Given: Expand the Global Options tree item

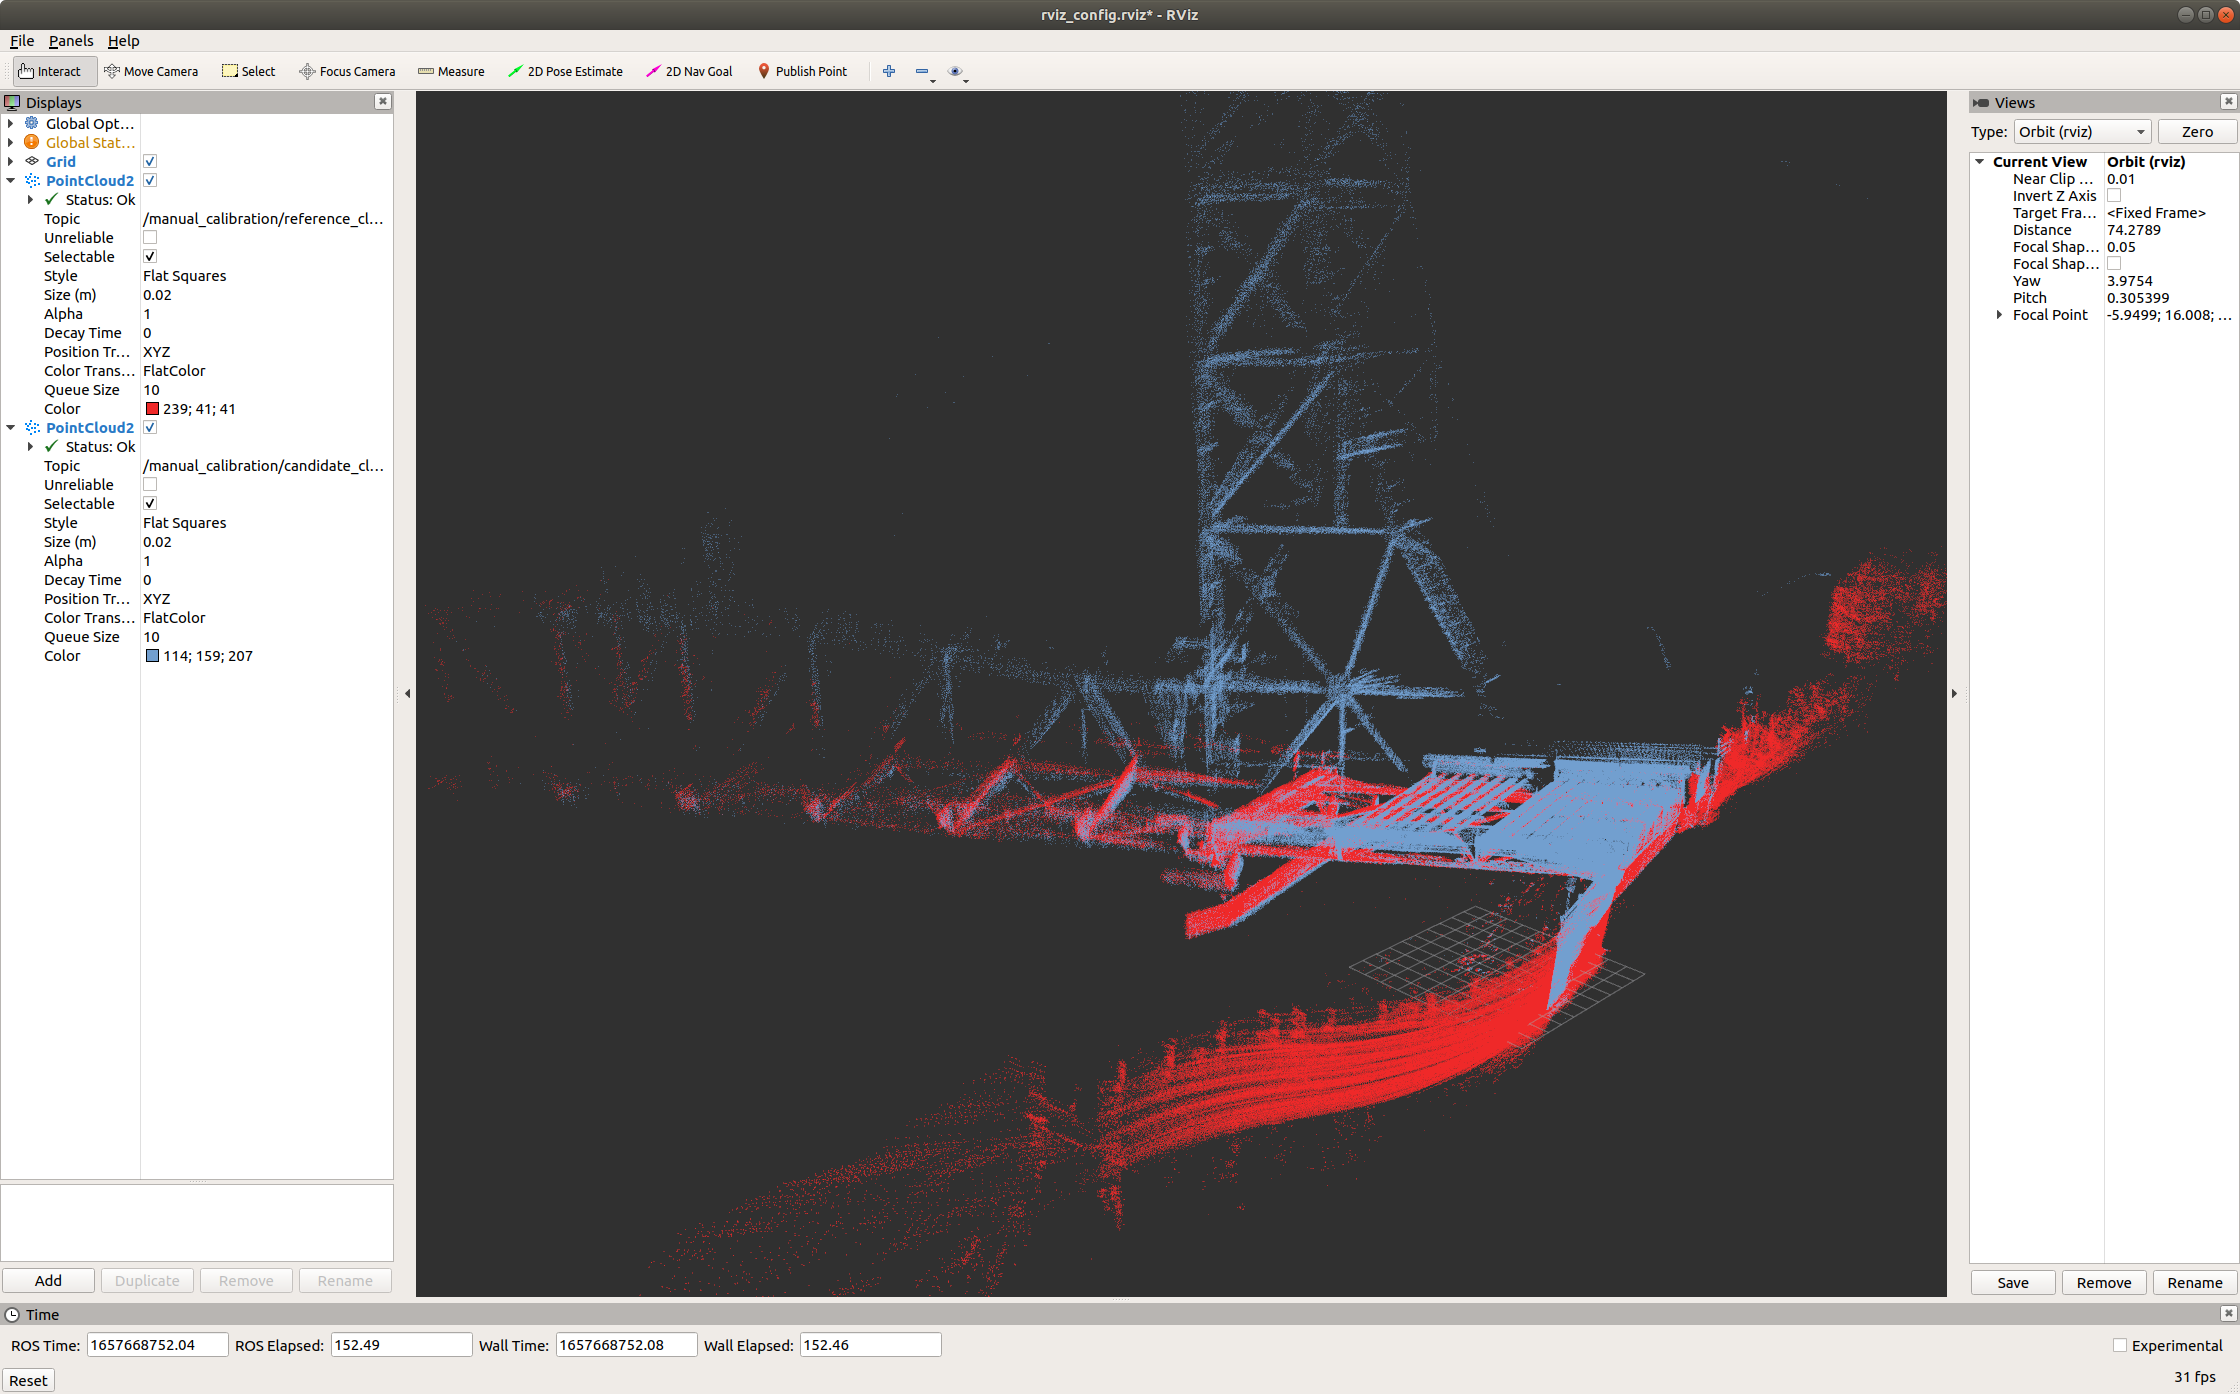Looking at the screenshot, I should tap(13, 124).
